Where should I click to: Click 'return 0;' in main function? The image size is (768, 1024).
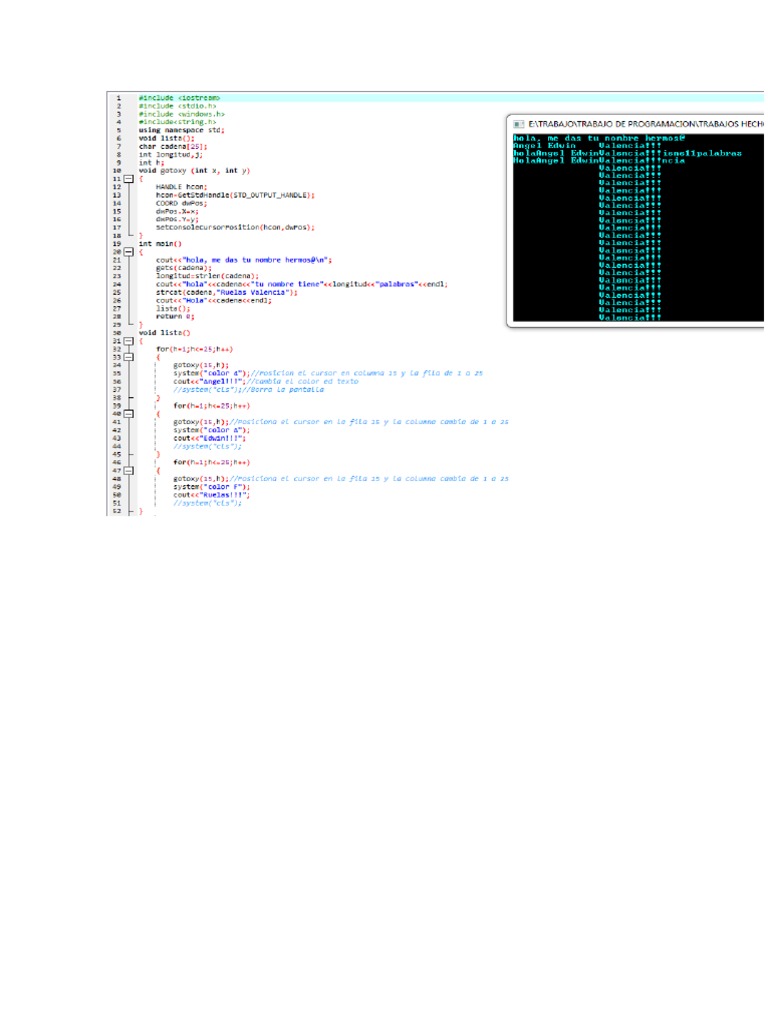(175, 316)
